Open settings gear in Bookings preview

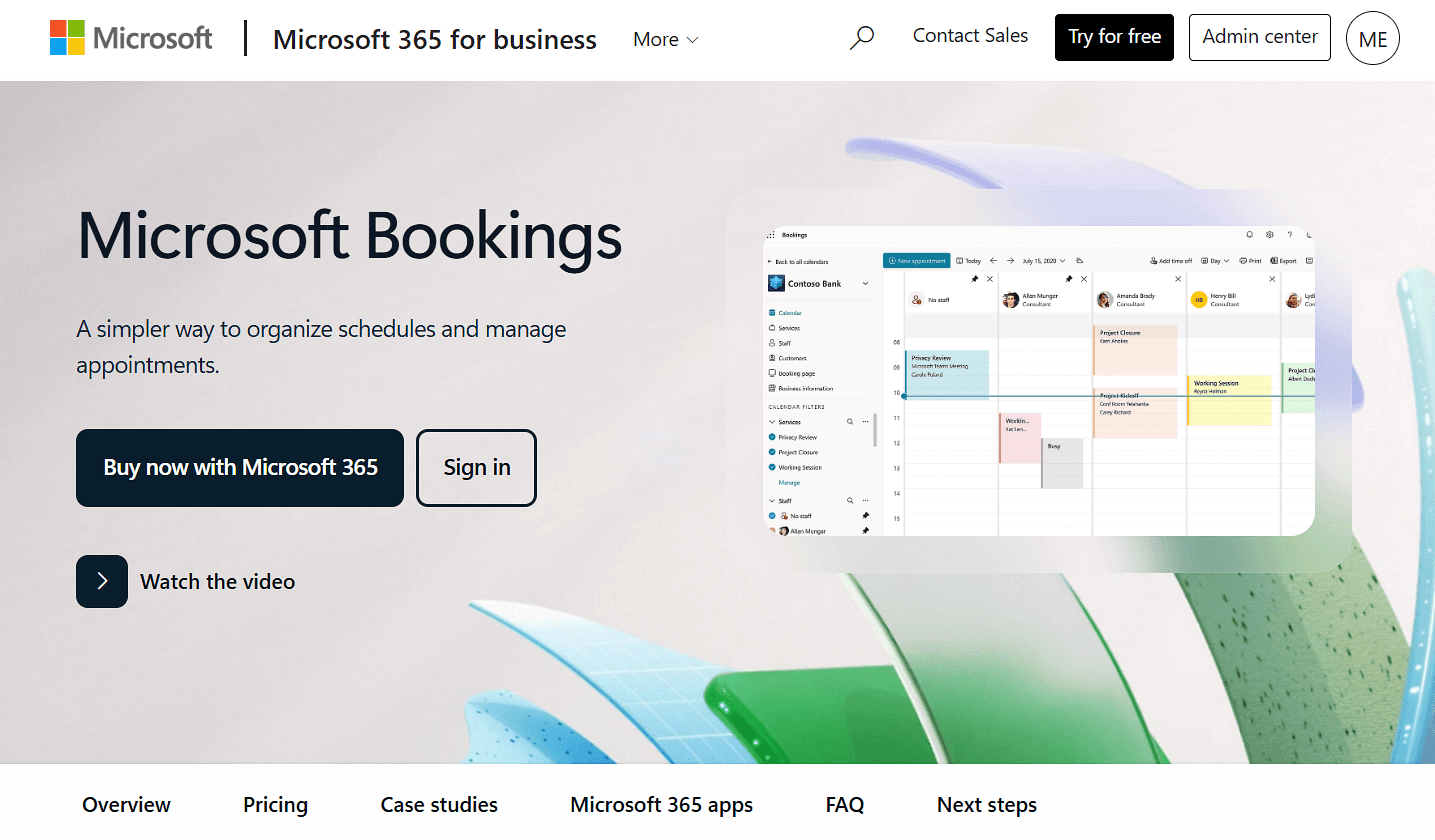[x=1270, y=235]
